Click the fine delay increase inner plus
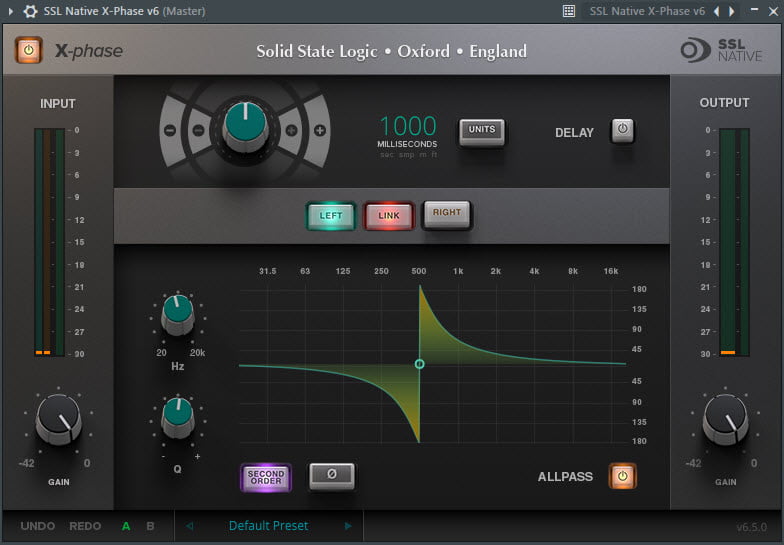The image size is (784, 545). (x=292, y=131)
